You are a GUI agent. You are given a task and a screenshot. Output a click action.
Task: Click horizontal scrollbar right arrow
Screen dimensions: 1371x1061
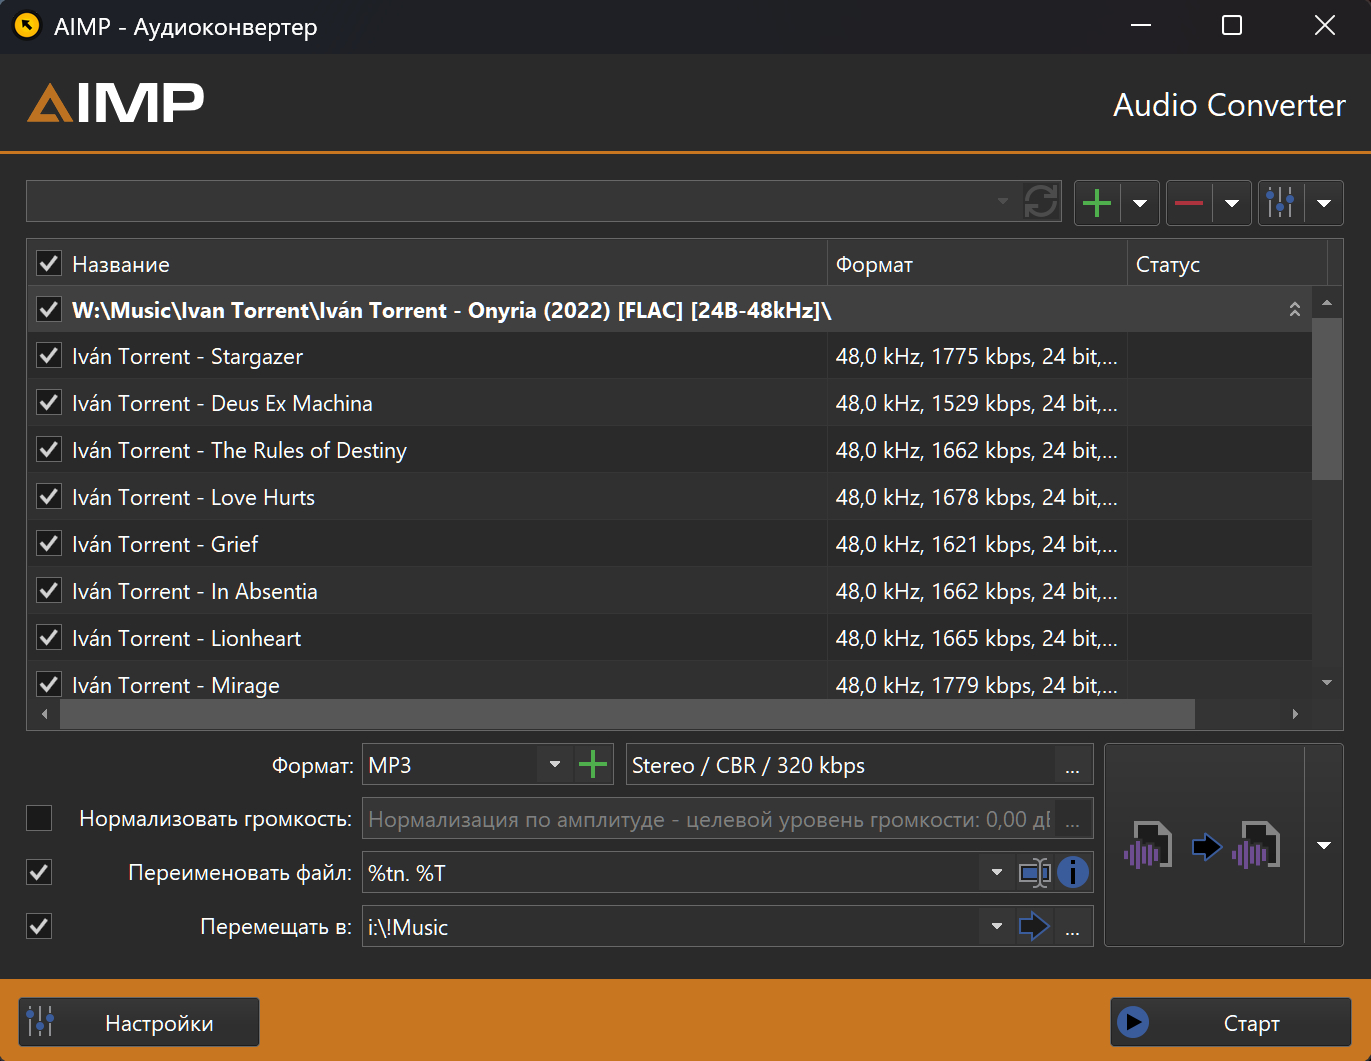point(1296,714)
